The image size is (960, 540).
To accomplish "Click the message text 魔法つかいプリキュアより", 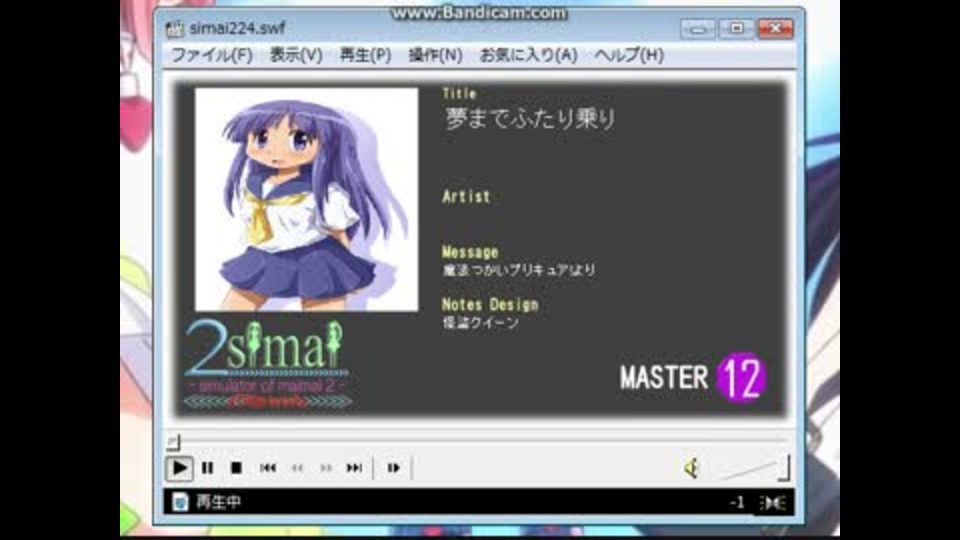I will pos(519,270).
